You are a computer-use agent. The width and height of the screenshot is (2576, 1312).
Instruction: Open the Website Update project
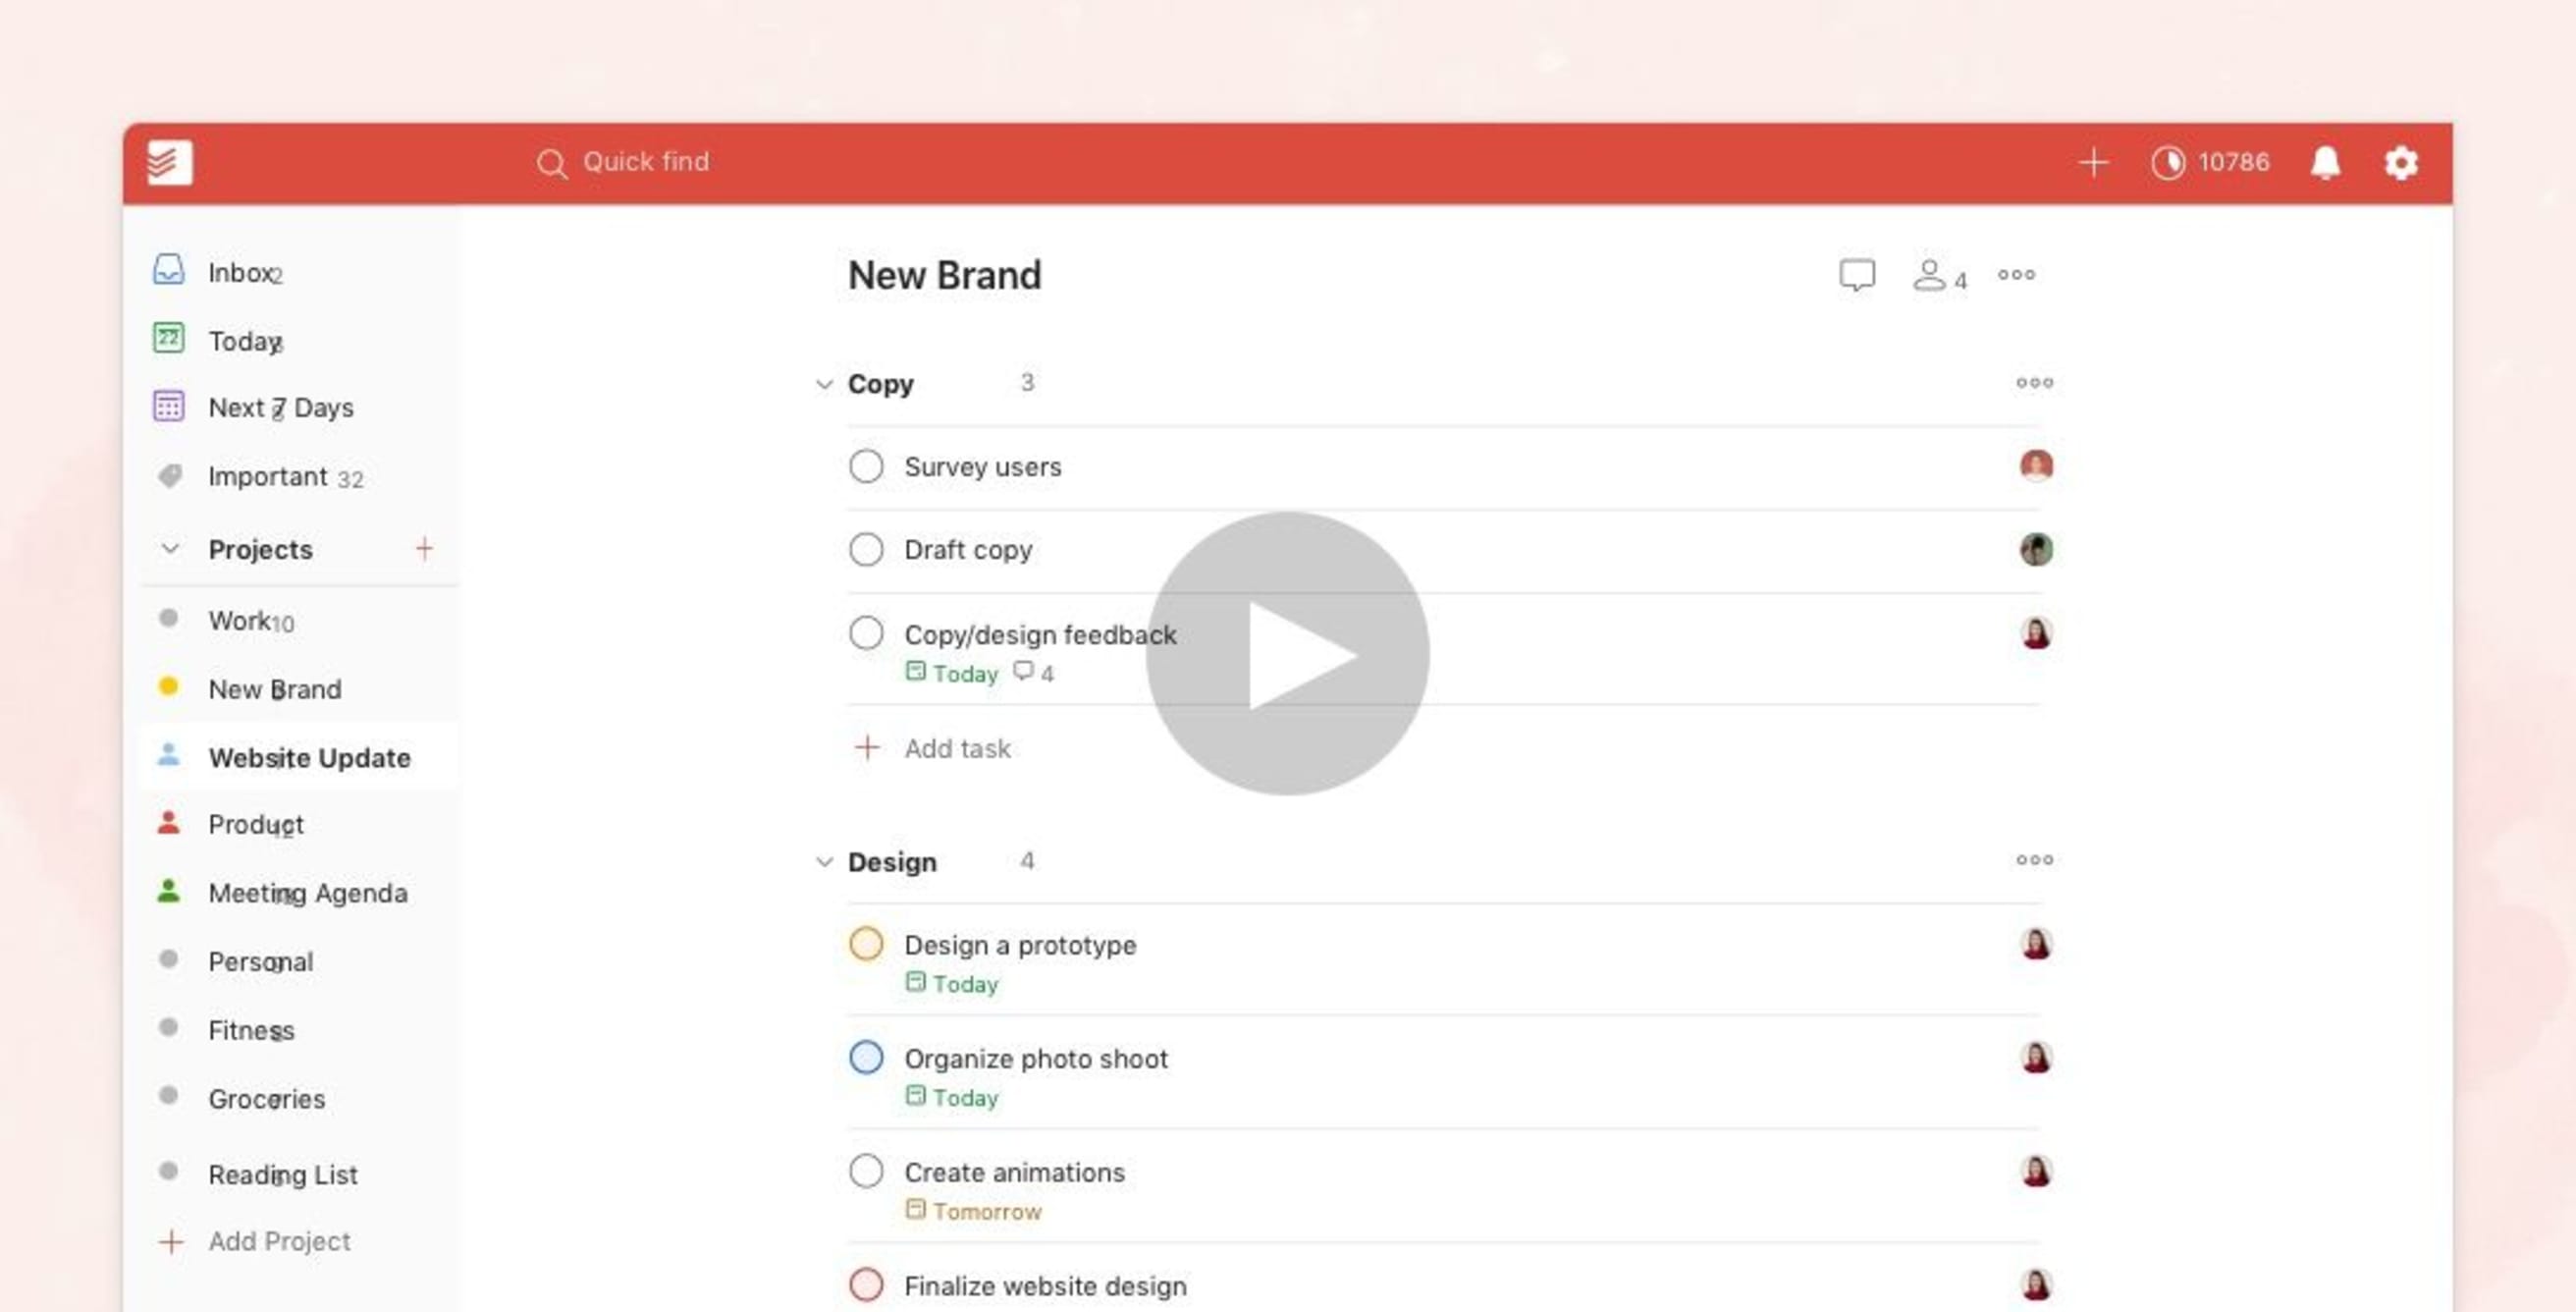tap(300, 756)
